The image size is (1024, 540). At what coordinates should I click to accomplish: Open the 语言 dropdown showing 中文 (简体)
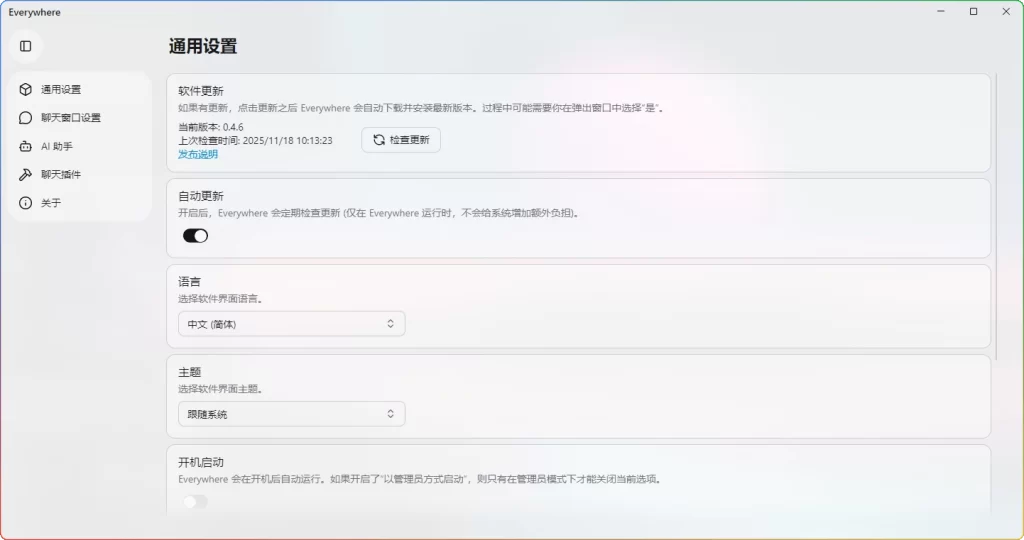[x=291, y=324]
